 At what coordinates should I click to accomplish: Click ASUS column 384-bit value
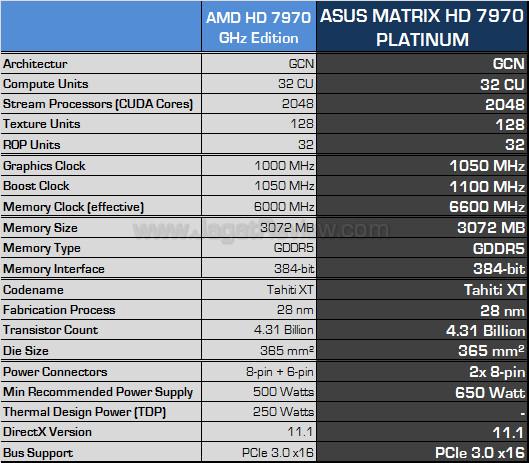499,269
